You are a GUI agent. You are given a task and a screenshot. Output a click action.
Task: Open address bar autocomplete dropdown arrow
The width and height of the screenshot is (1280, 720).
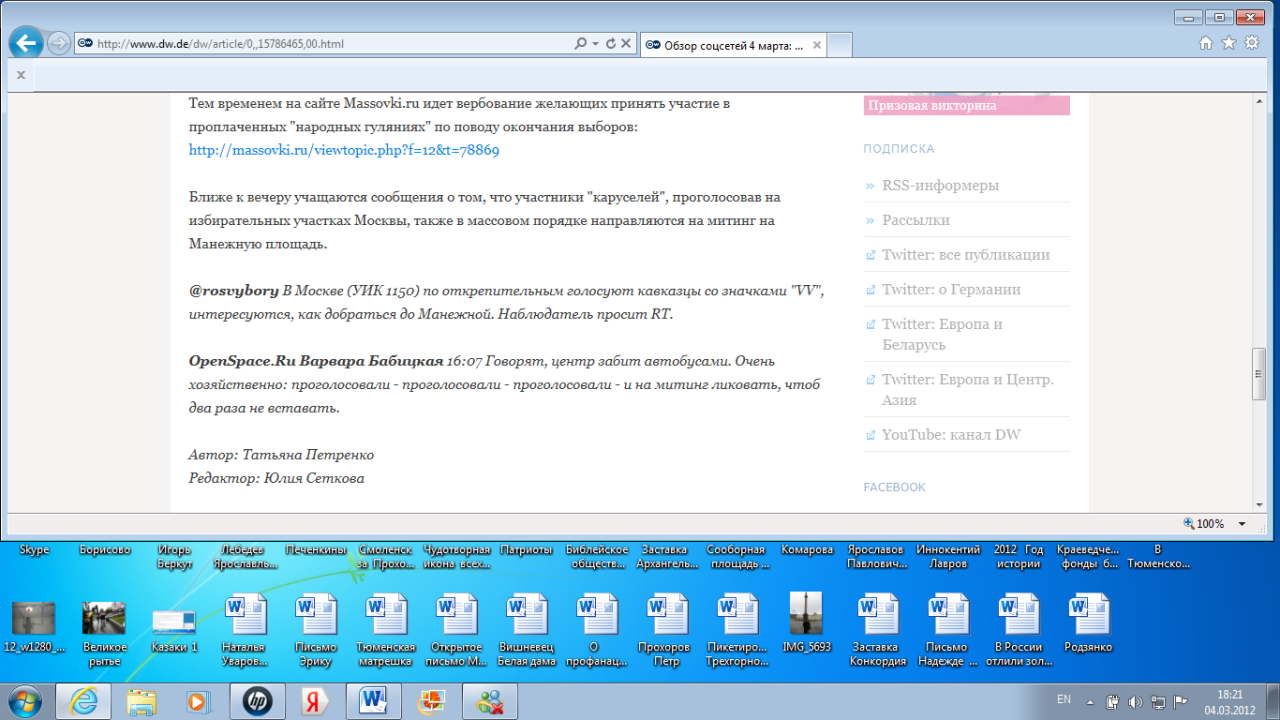[596, 44]
